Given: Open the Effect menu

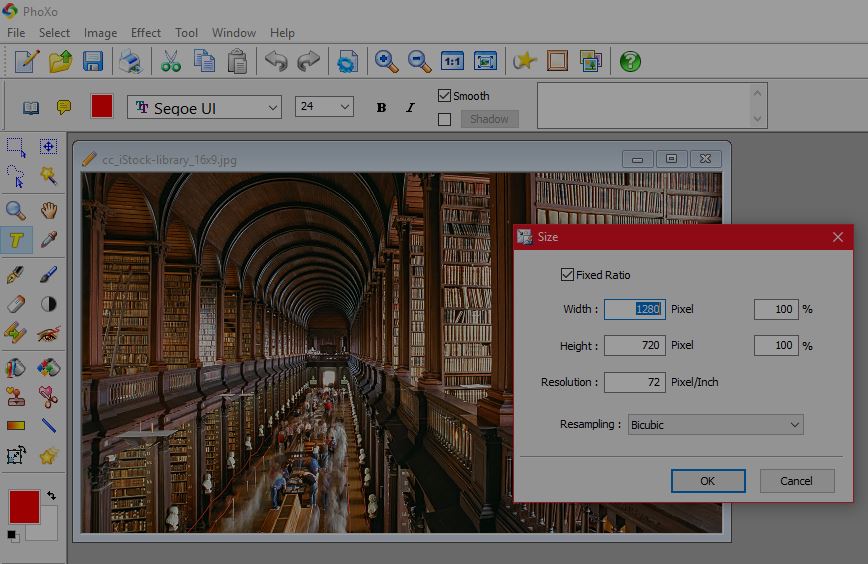Looking at the screenshot, I should (x=146, y=33).
